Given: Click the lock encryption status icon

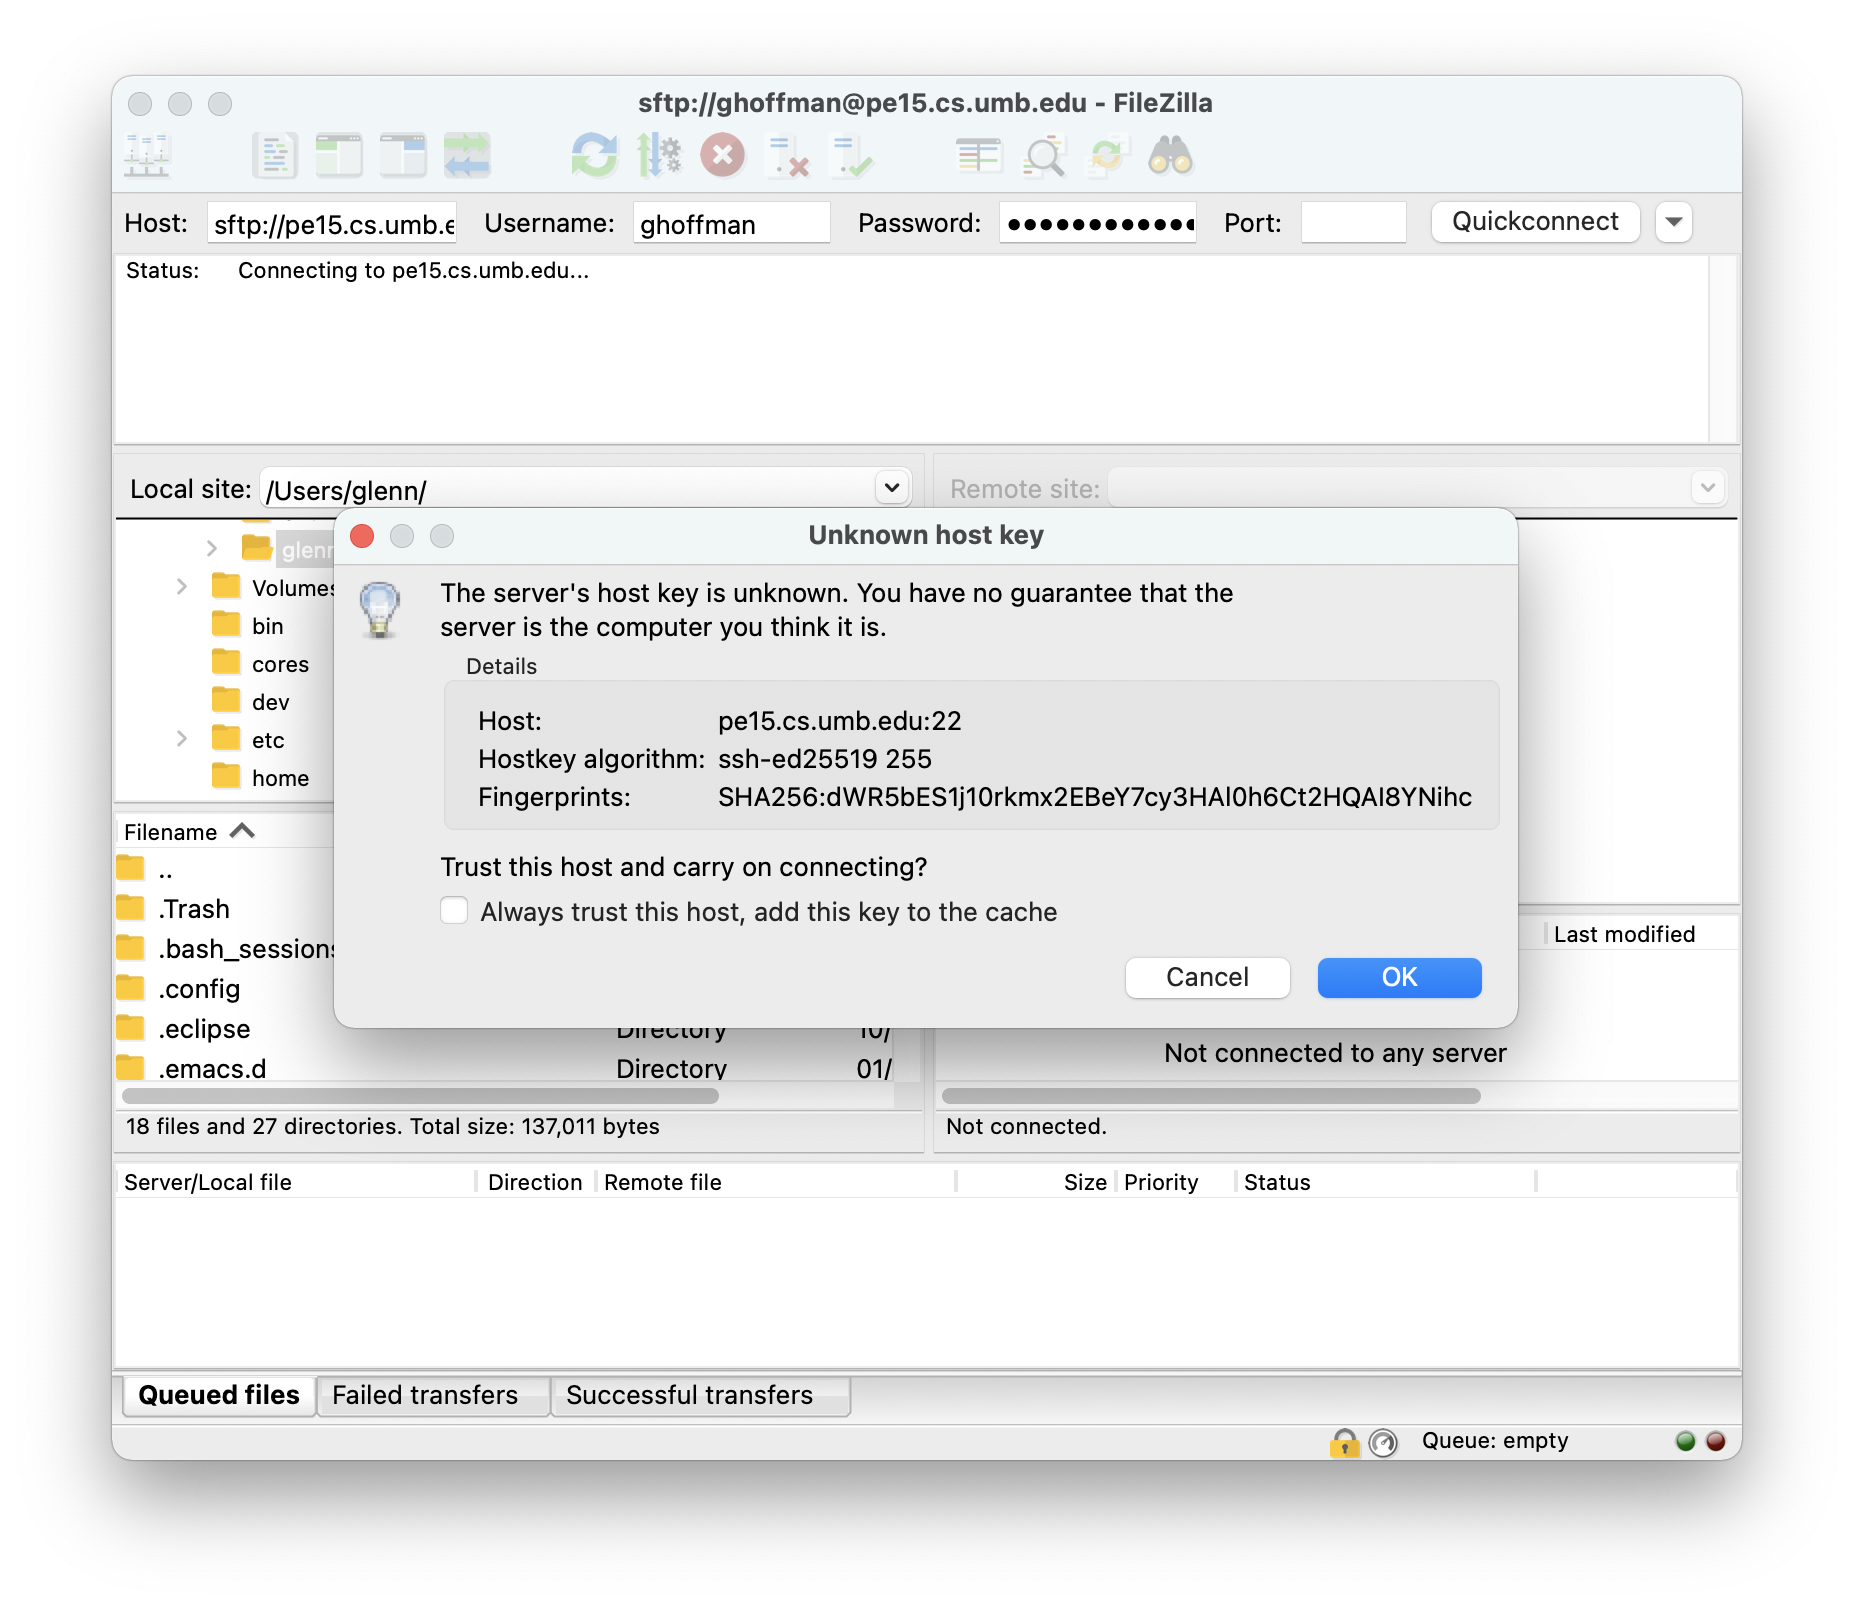Looking at the screenshot, I should pyautogui.click(x=1345, y=1442).
